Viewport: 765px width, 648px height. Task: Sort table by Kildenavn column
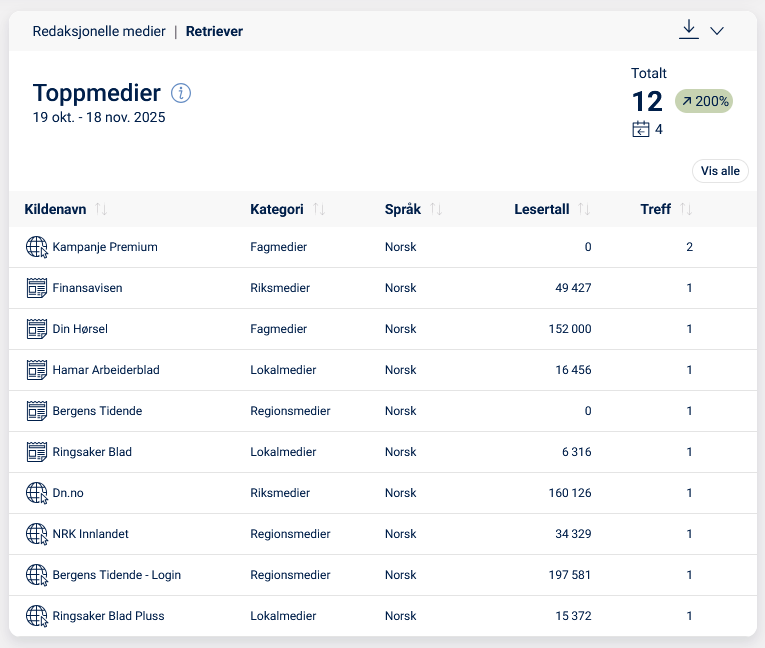(x=101, y=209)
